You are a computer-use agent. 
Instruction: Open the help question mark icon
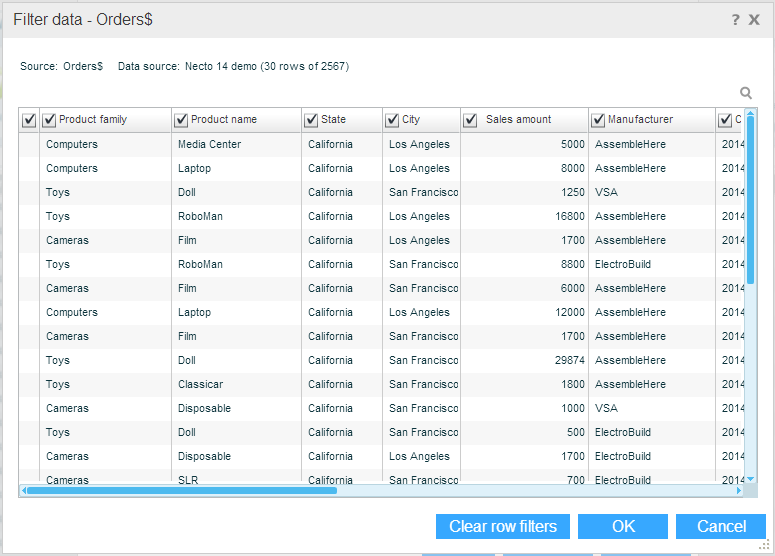pos(735,20)
